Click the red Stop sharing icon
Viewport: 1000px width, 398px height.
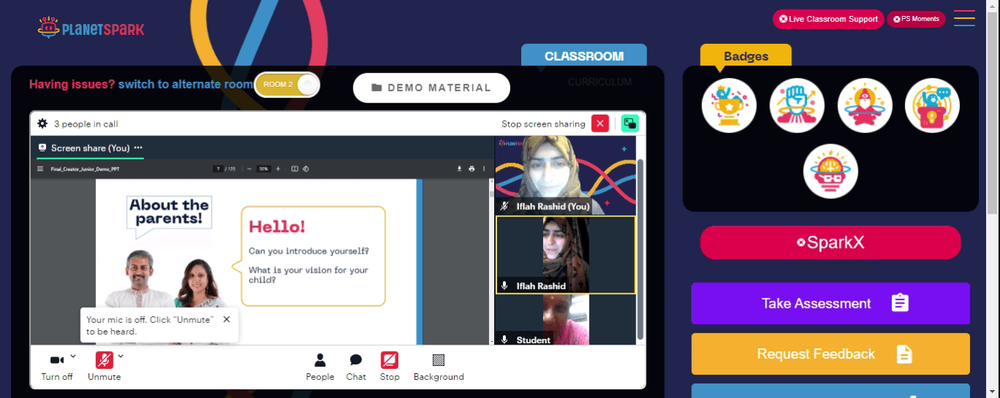pos(390,360)
